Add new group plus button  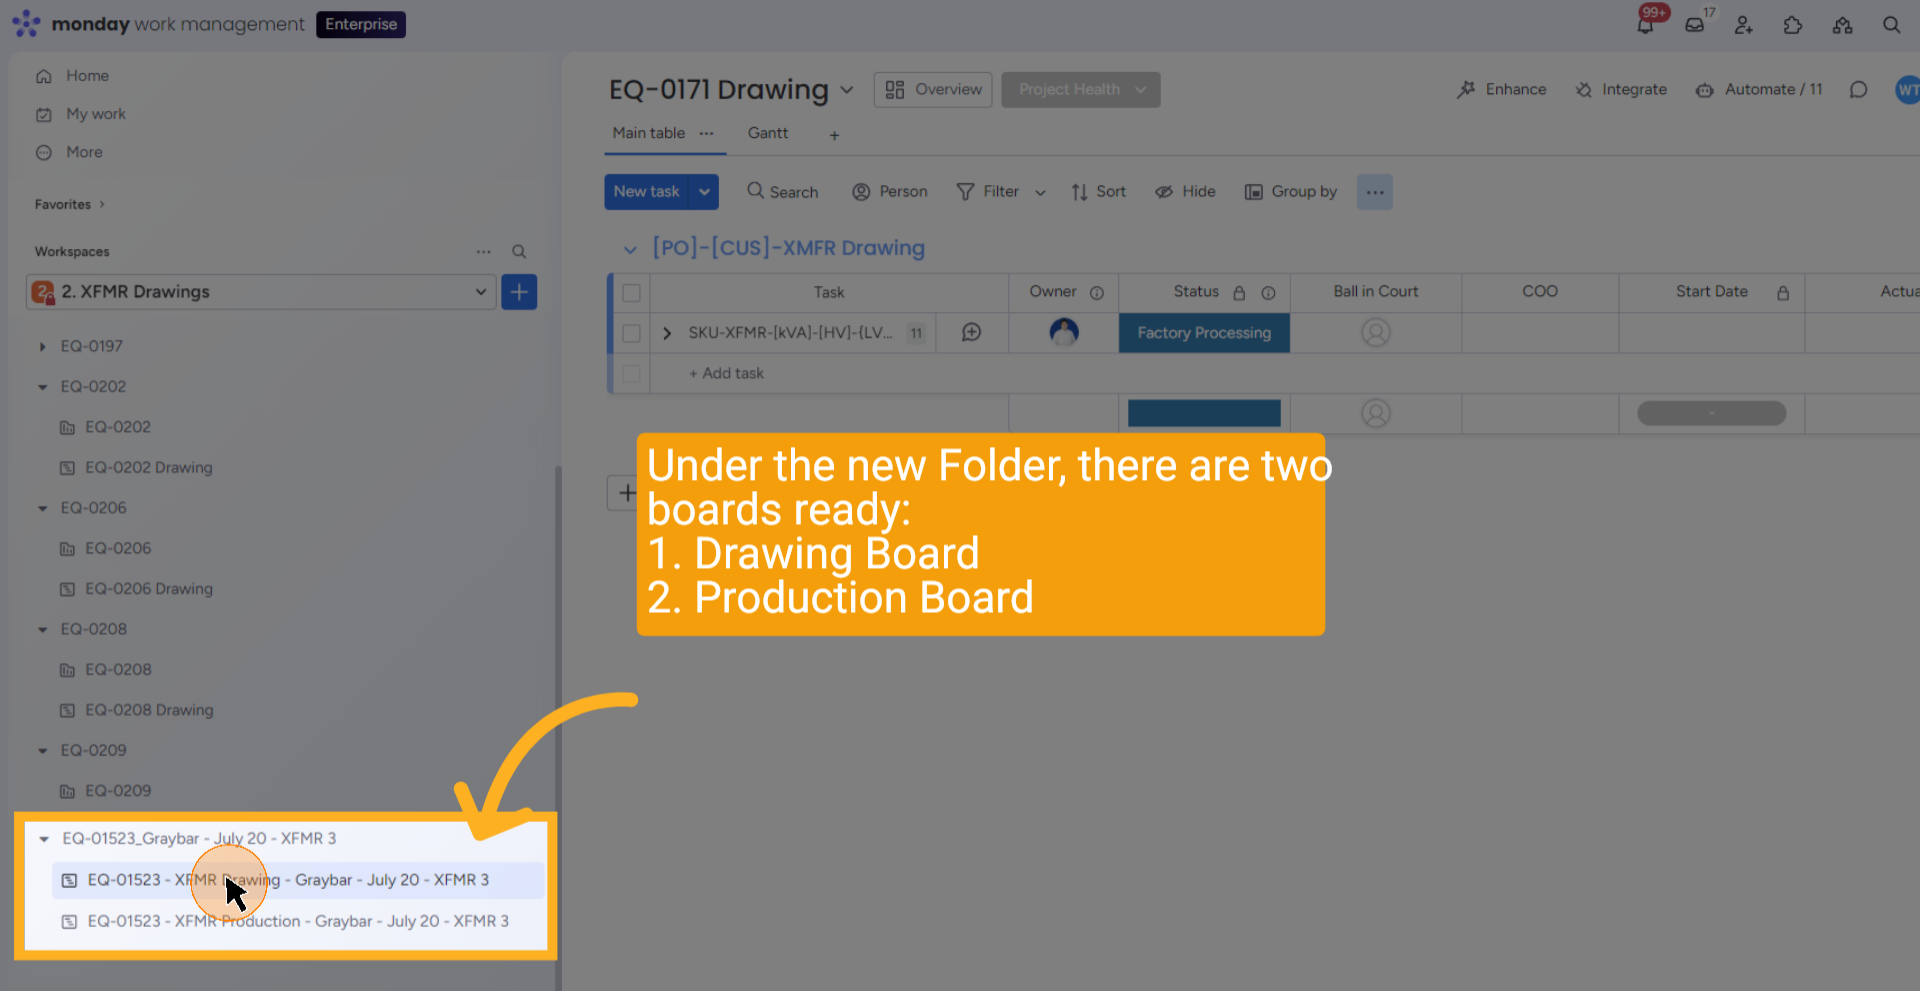point(626,493)
